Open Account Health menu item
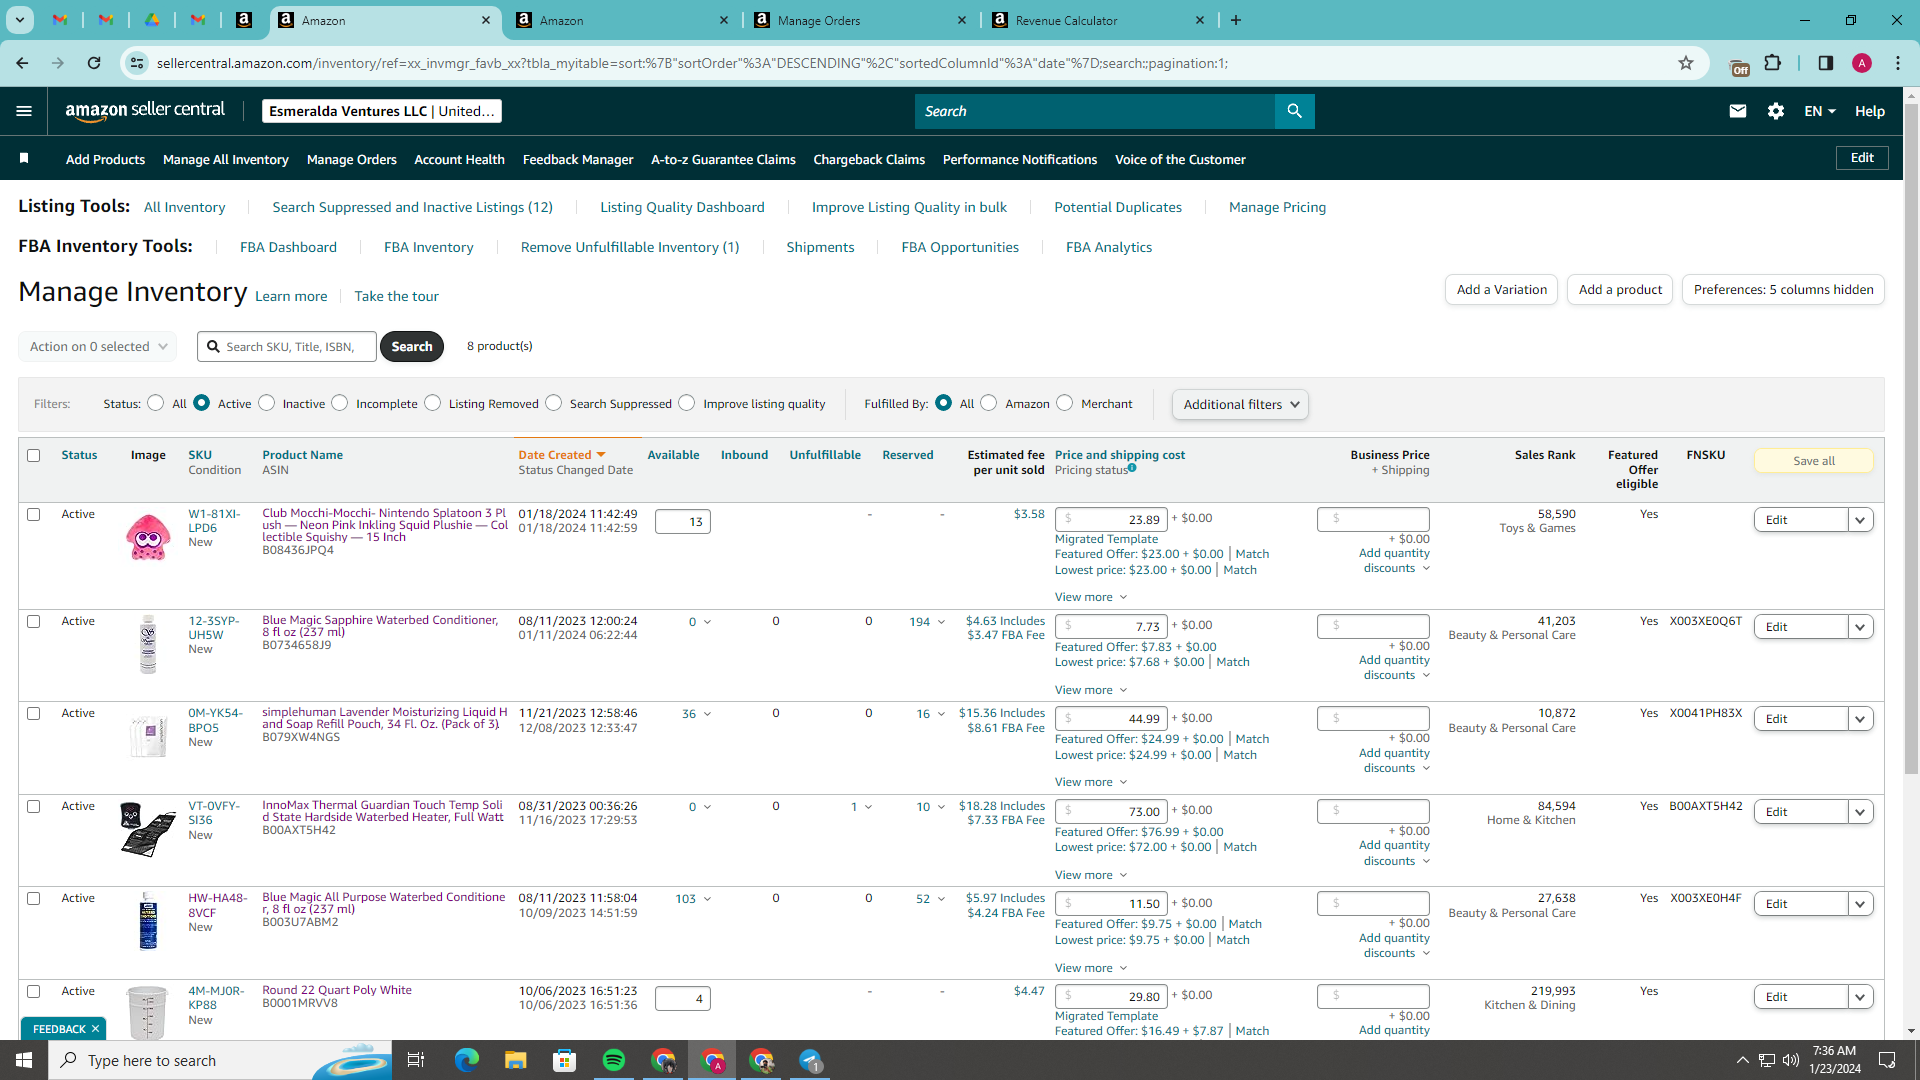The width and height of the screenshot is (1920, 1080). tap(459, 159)
